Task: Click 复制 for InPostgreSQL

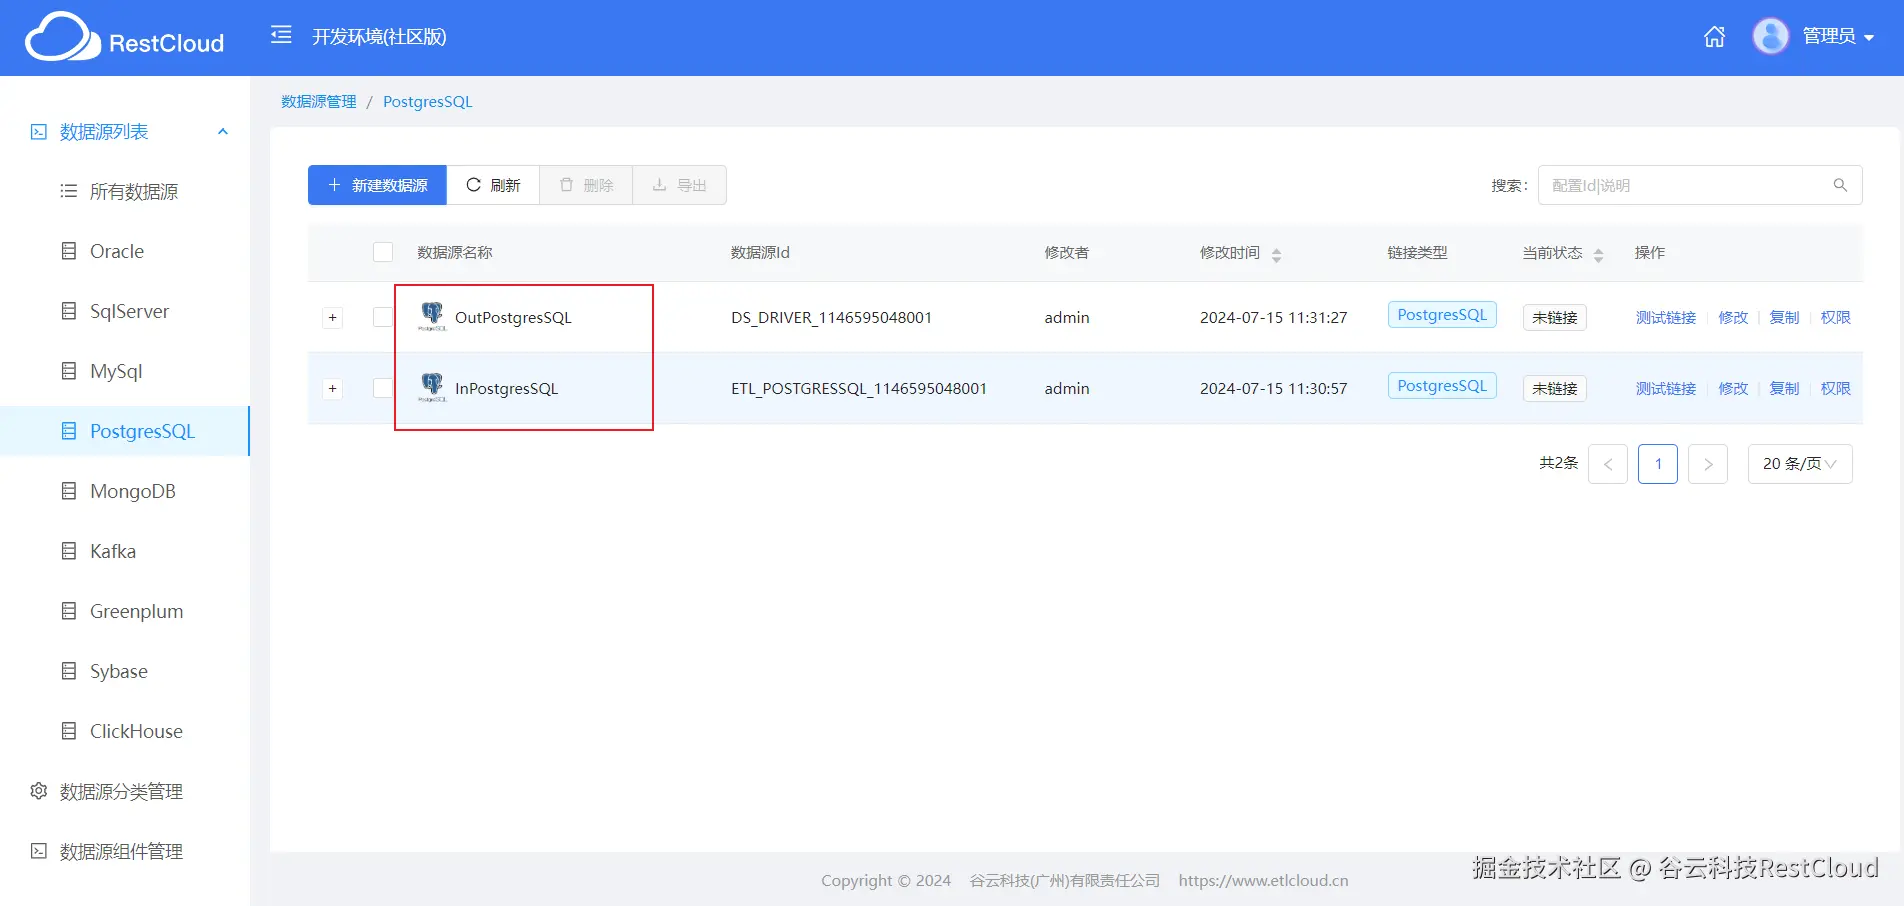Action: click(1784, 388)
